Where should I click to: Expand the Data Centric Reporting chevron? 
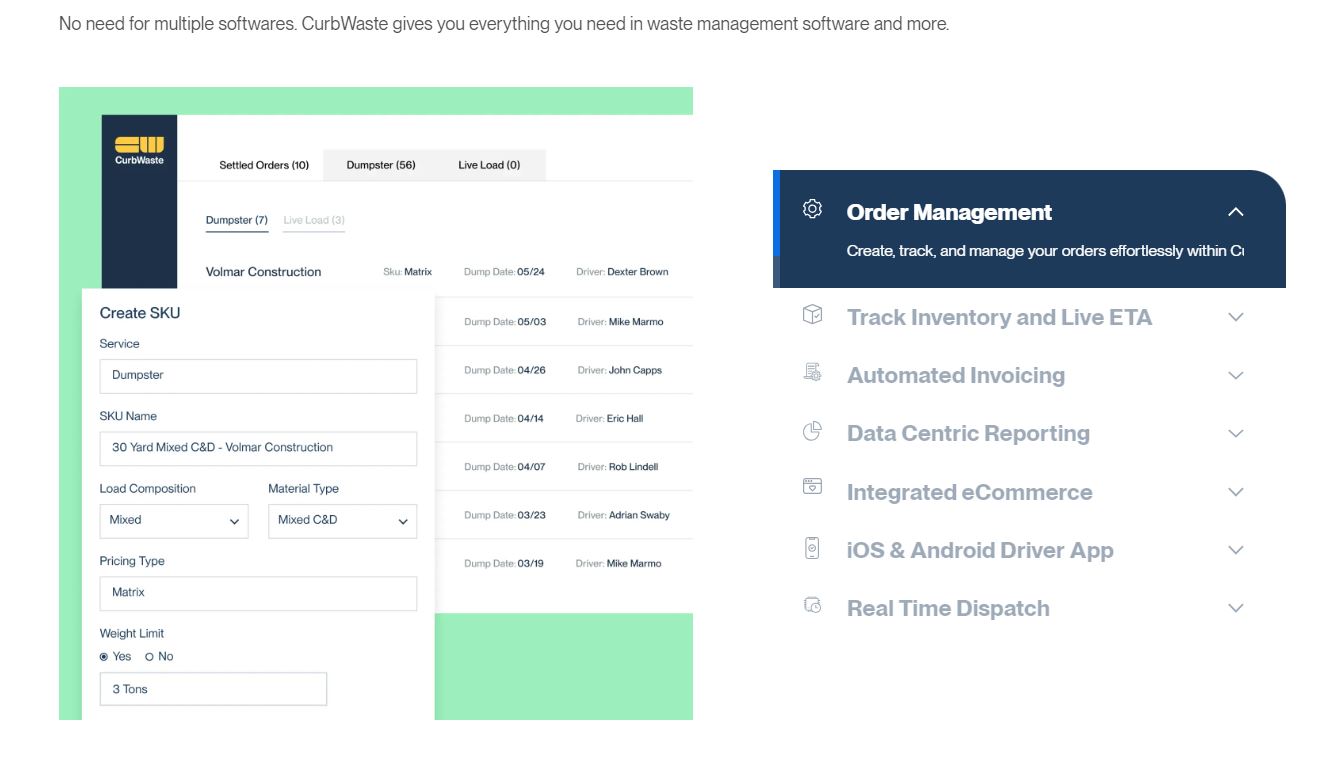pyautogui.click(x=1236, y=434)
